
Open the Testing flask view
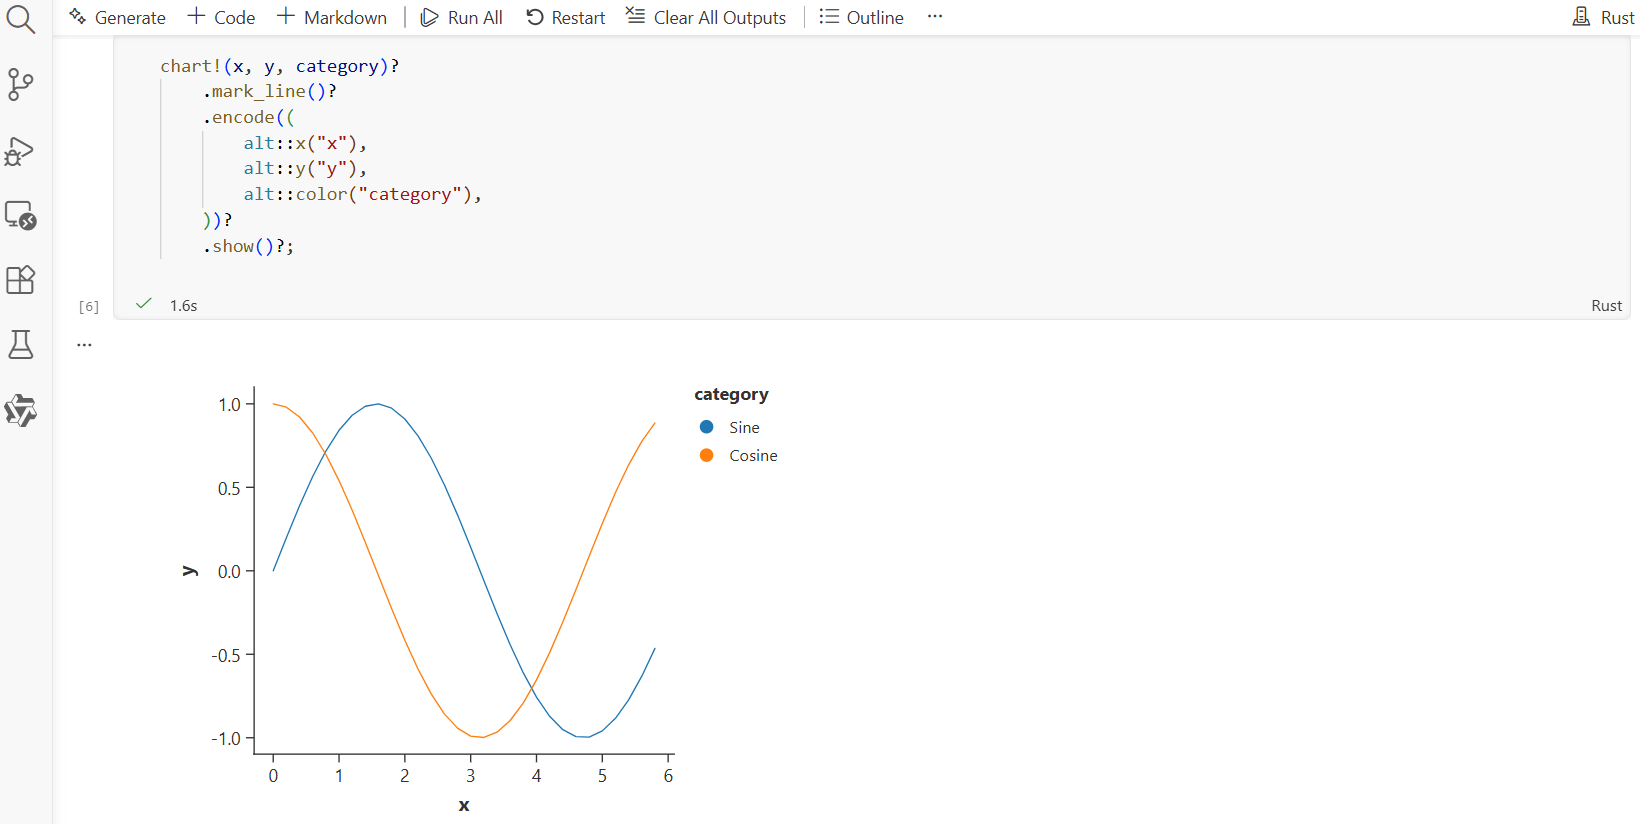click(21, 345)
